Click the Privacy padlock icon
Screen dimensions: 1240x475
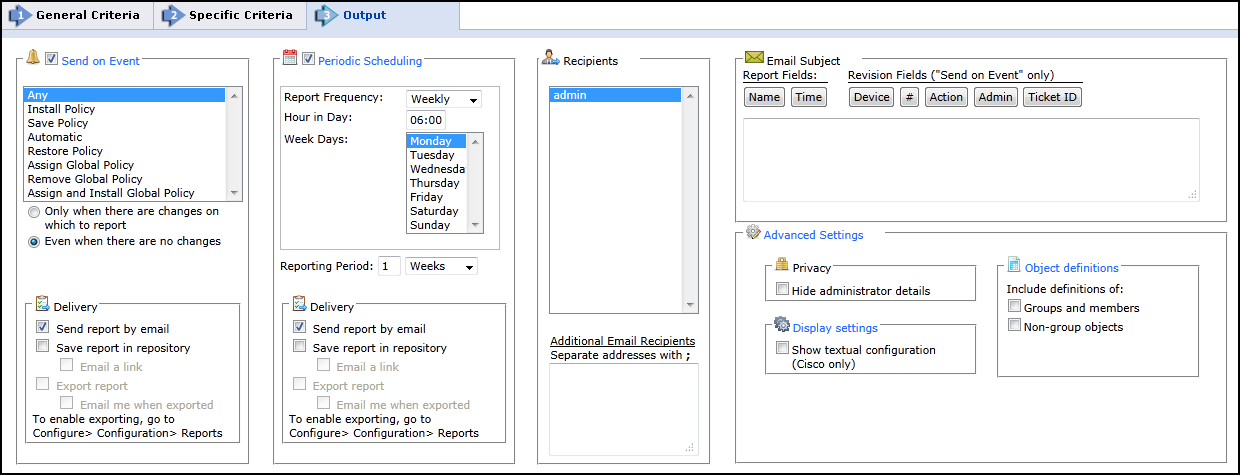click(782, 265)
